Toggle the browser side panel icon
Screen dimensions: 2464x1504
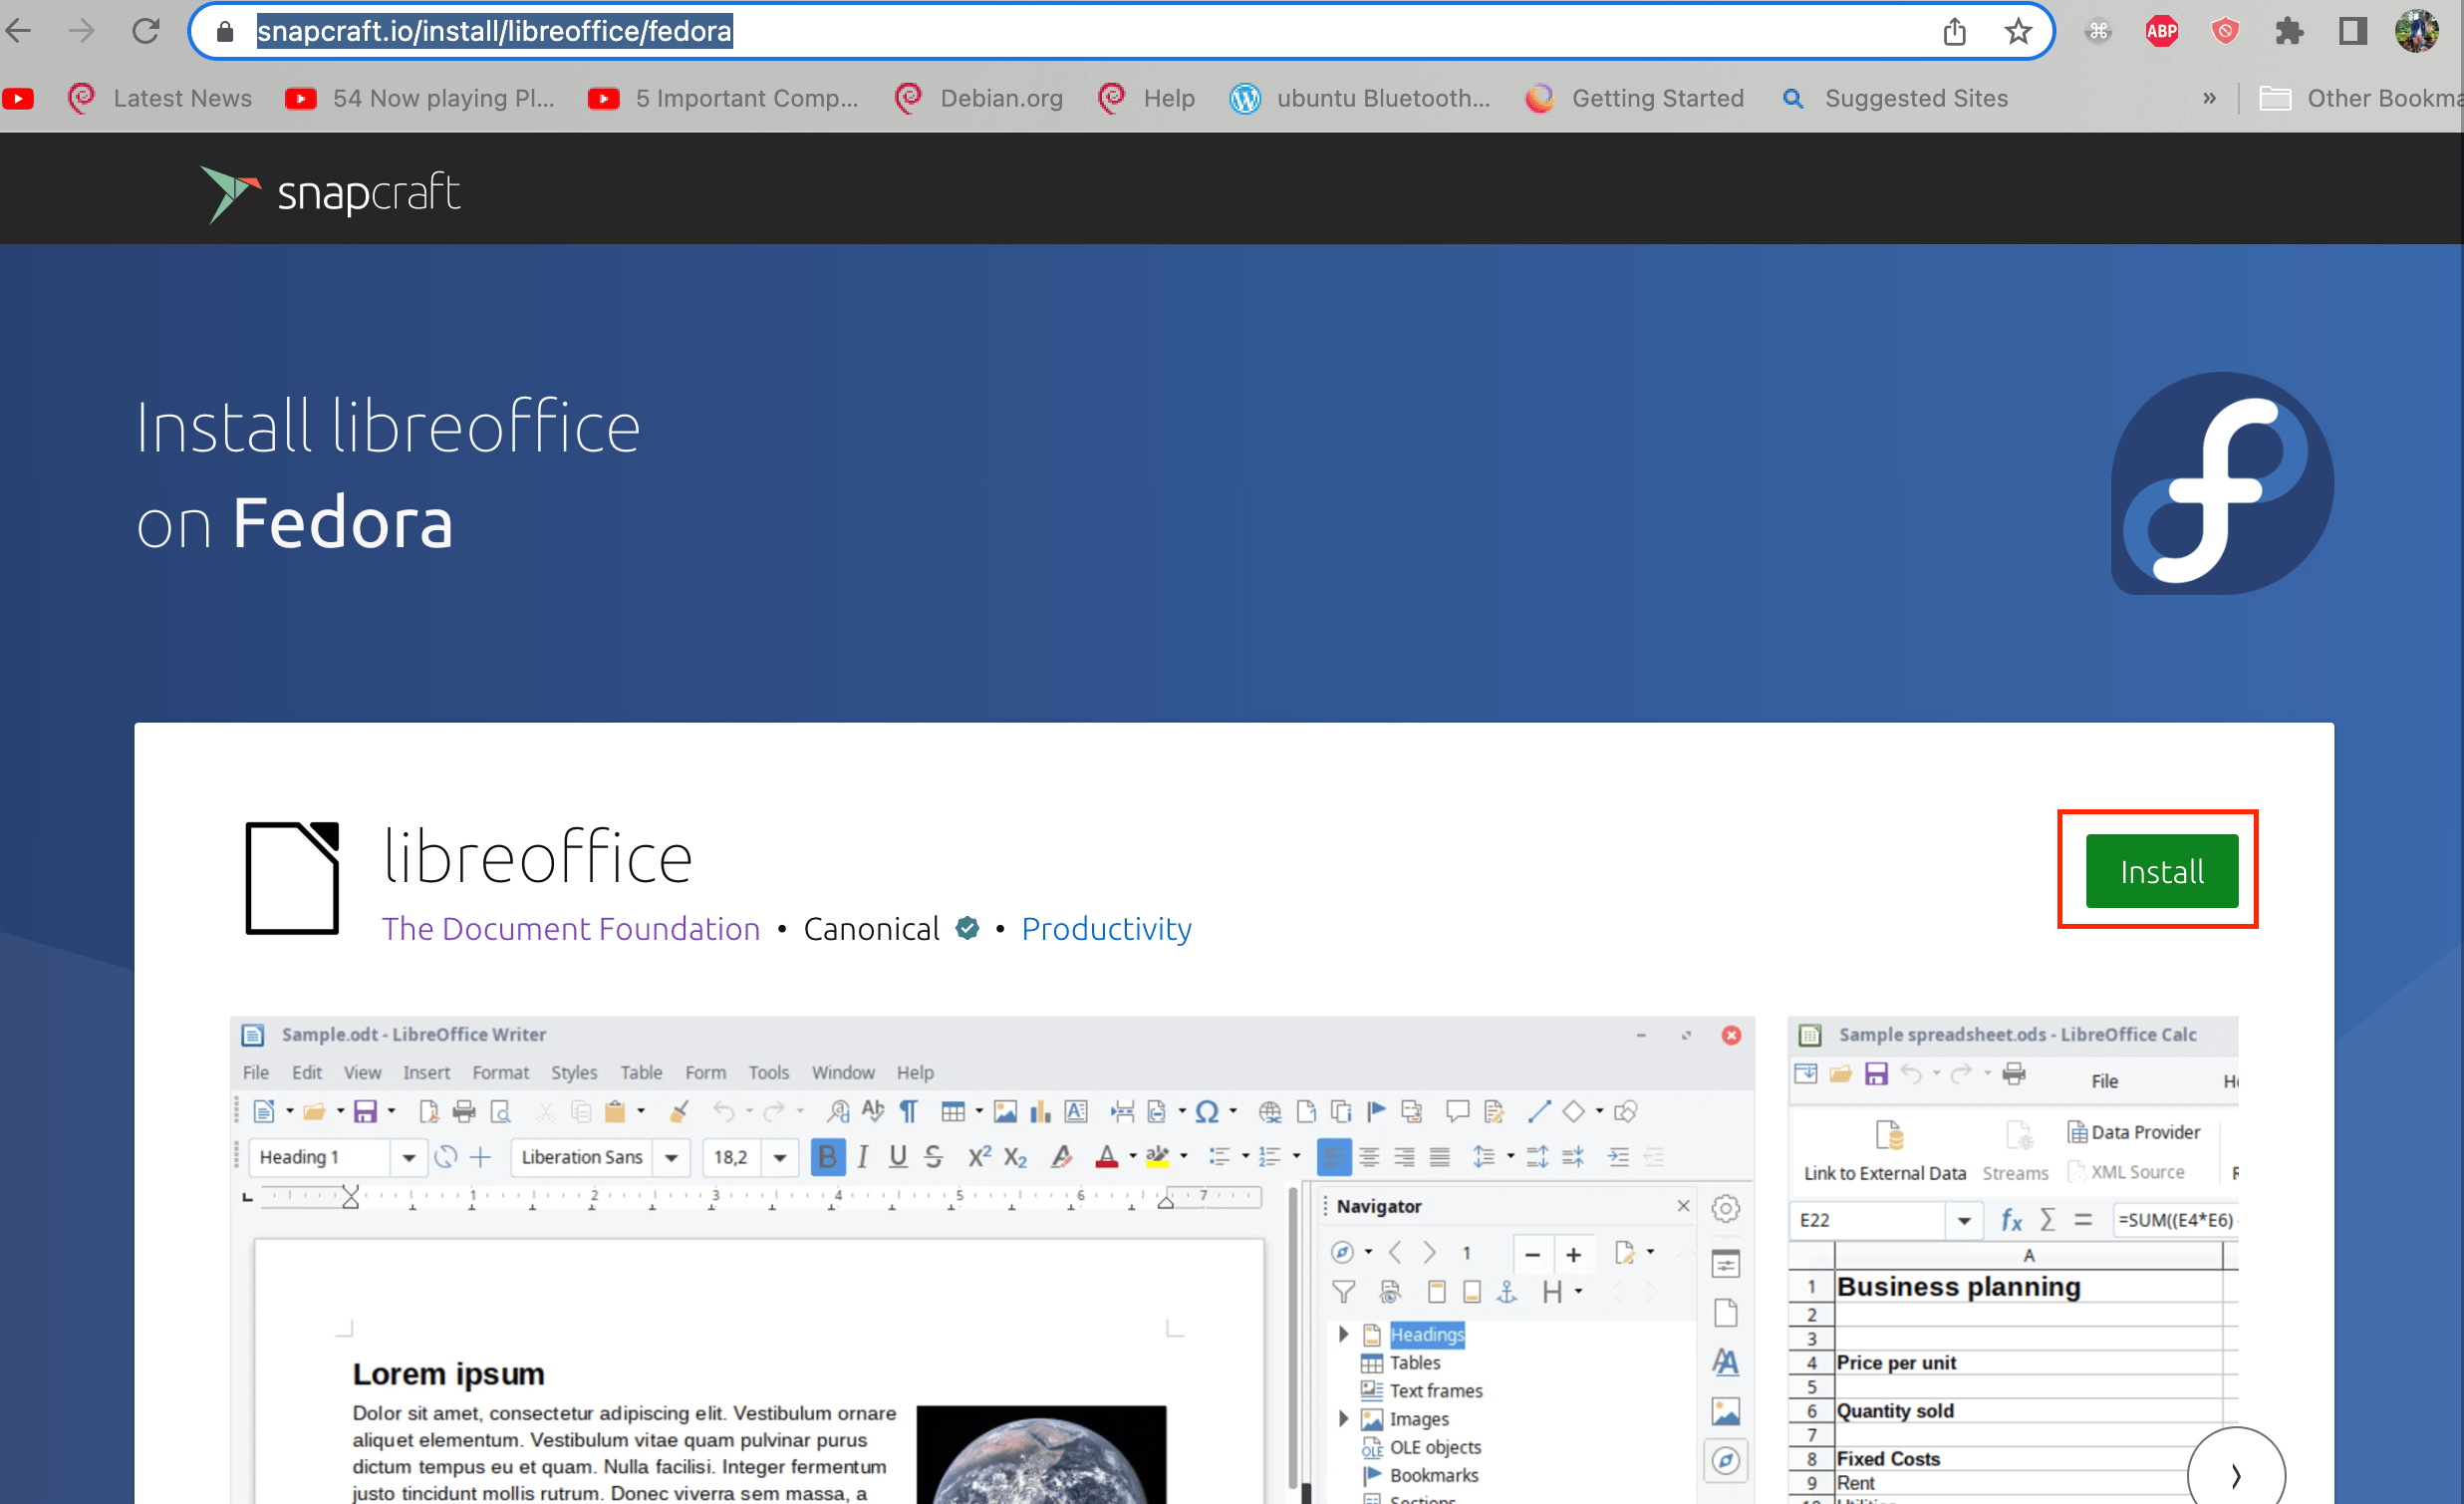[x=2353, y=32]
